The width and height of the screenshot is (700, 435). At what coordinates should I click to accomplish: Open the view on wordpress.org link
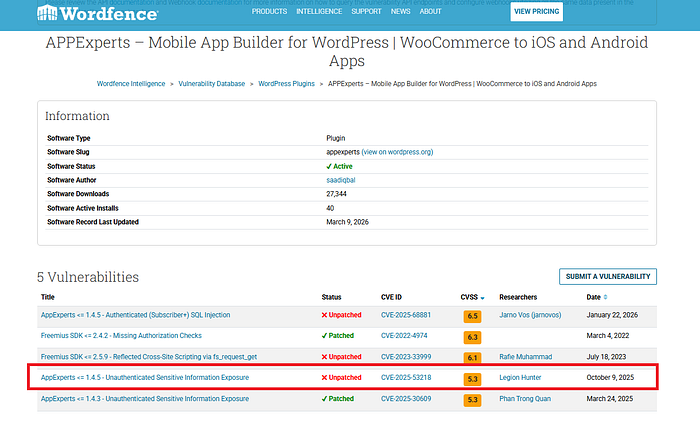(397, 152)
